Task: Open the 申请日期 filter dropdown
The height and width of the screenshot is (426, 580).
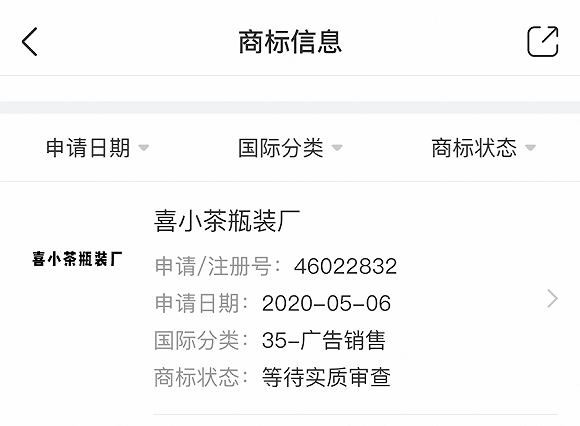Action: point(97,148)
